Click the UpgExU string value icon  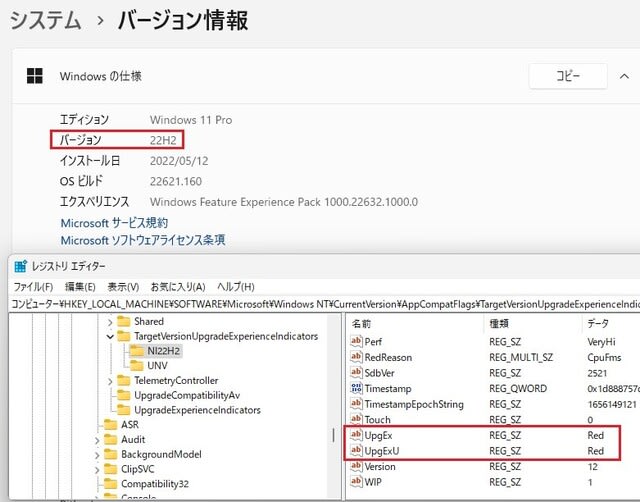coord(356,450)
